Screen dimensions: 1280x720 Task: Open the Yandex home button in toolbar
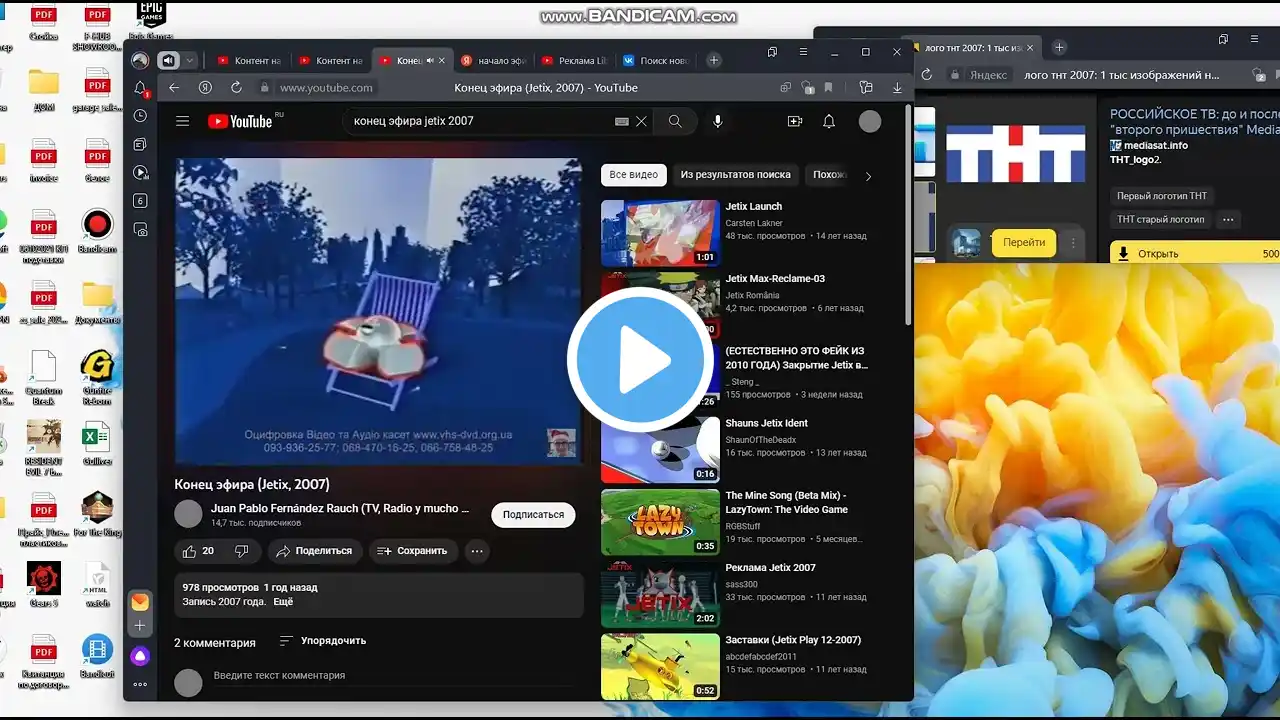[x=205, y=88]
